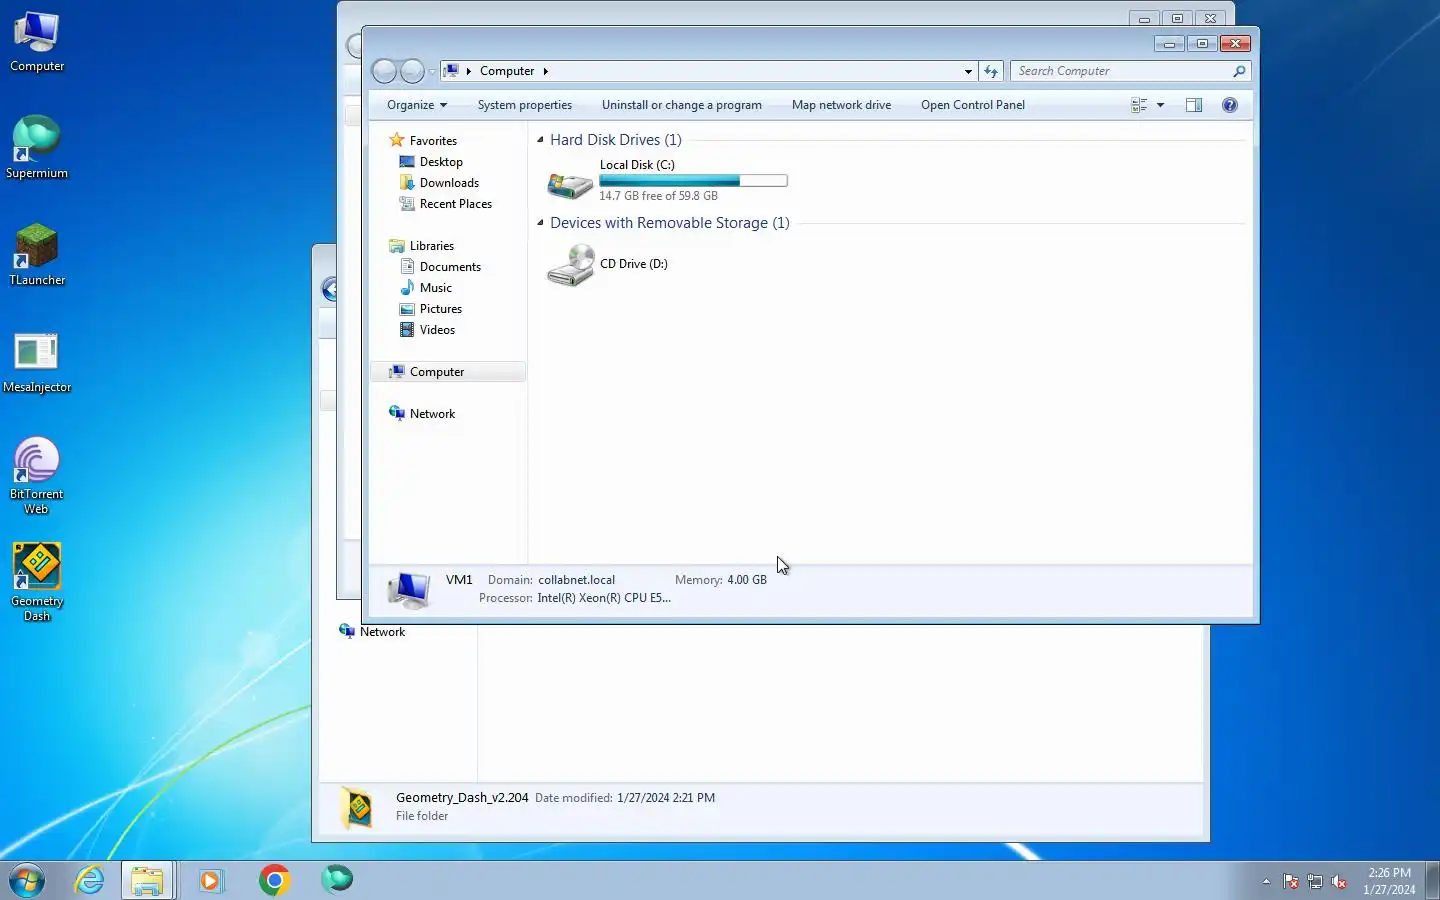Screen dimensions: 1440x900
Task: Select the Local Disk (C:) drive icon
Action: tap(570, 183)
